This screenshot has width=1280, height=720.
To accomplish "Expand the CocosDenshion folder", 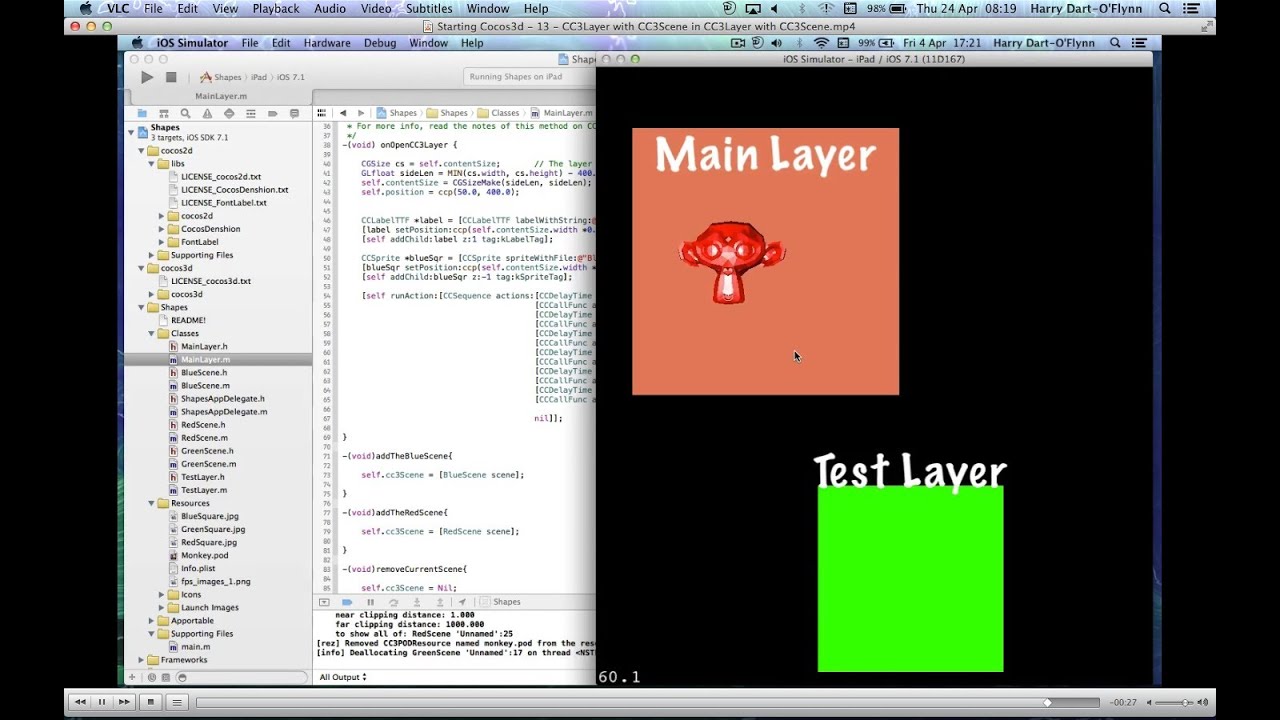I will [x=161, y=229].
